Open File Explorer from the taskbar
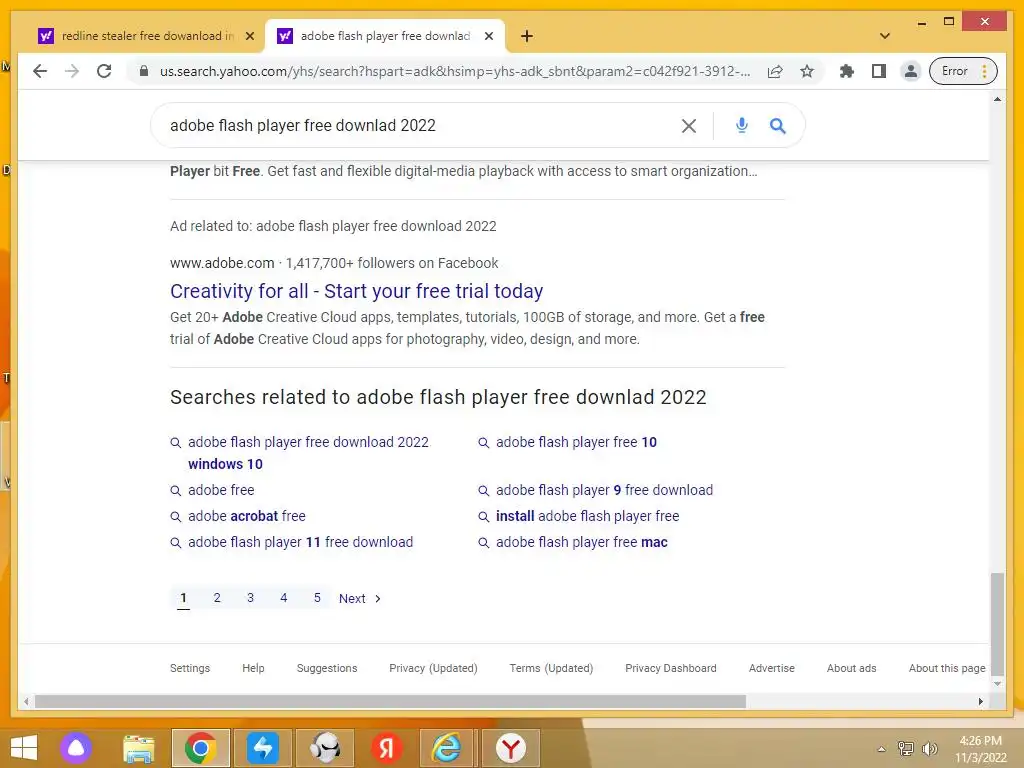This screenshot has width=1024, height=768. click(139, 748)
